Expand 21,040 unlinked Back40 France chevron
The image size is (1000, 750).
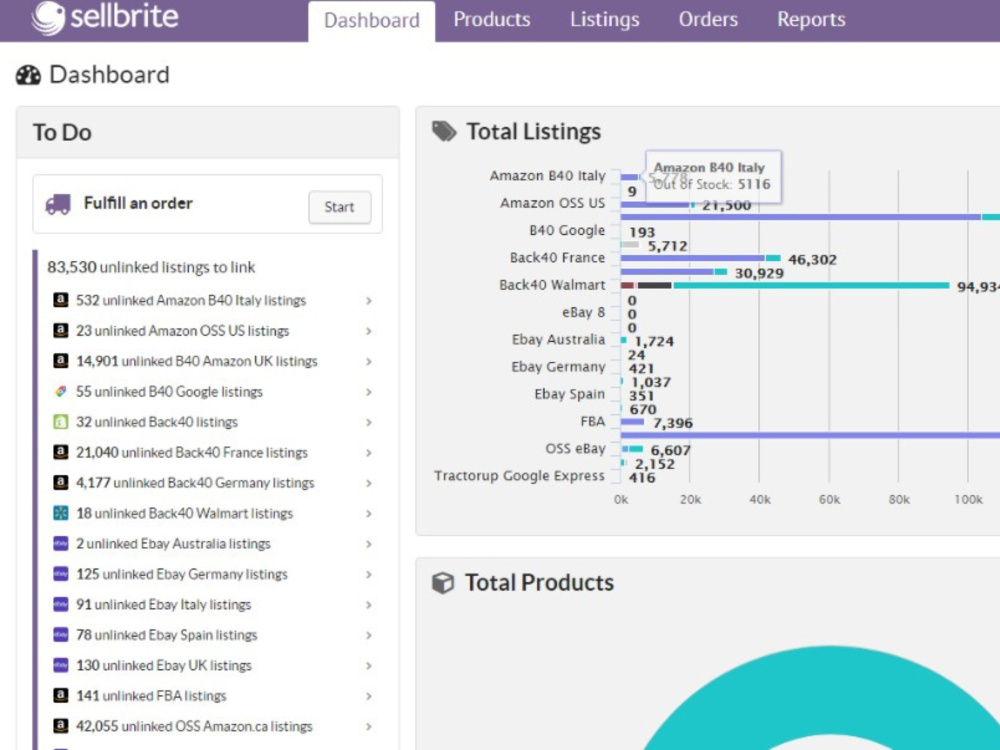click(369, 453)
